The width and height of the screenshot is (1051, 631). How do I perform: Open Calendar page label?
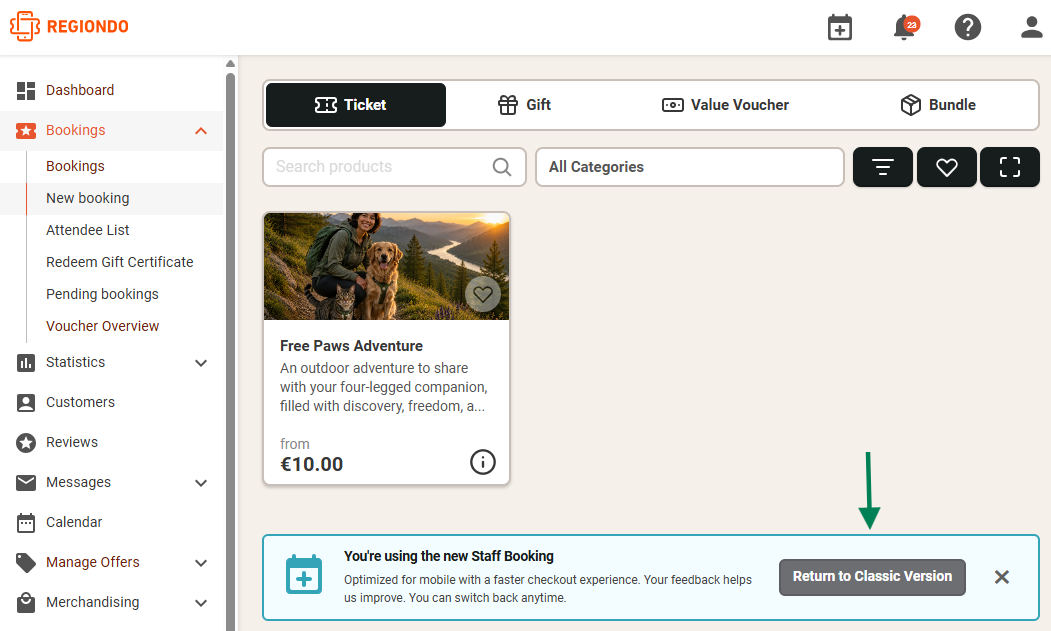(x=74, y=522)
